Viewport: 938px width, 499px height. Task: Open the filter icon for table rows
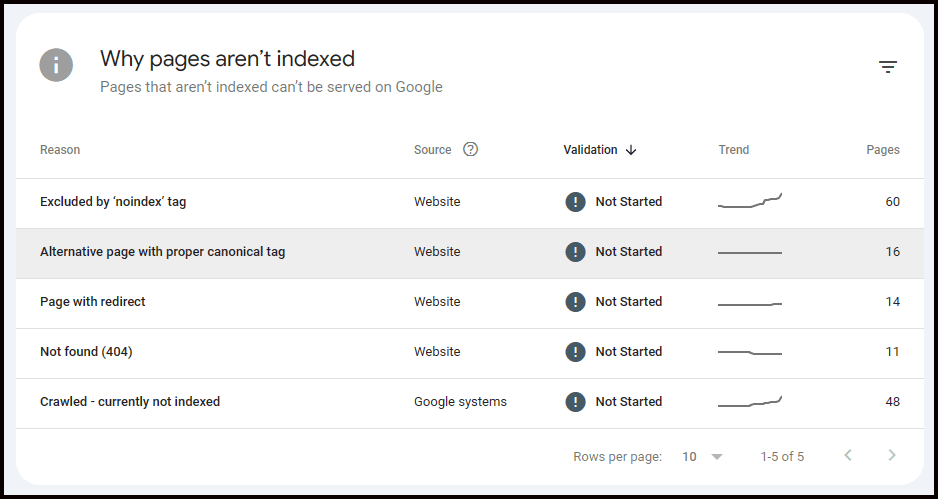pos(887,67)
